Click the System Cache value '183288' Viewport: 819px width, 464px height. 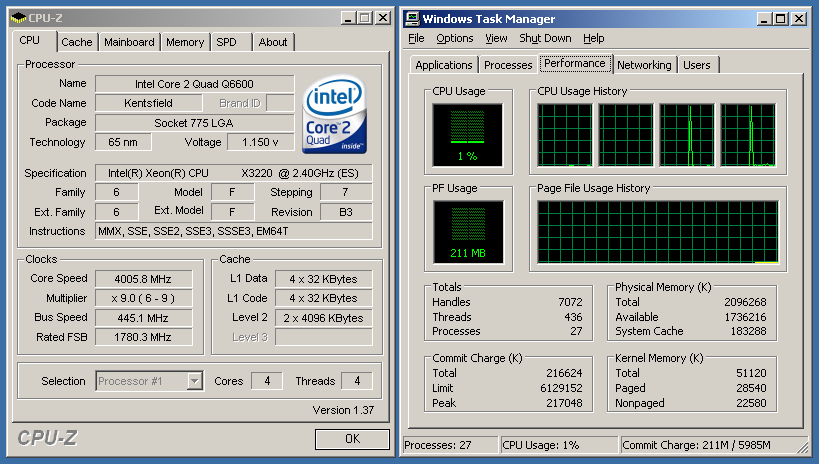748,331
